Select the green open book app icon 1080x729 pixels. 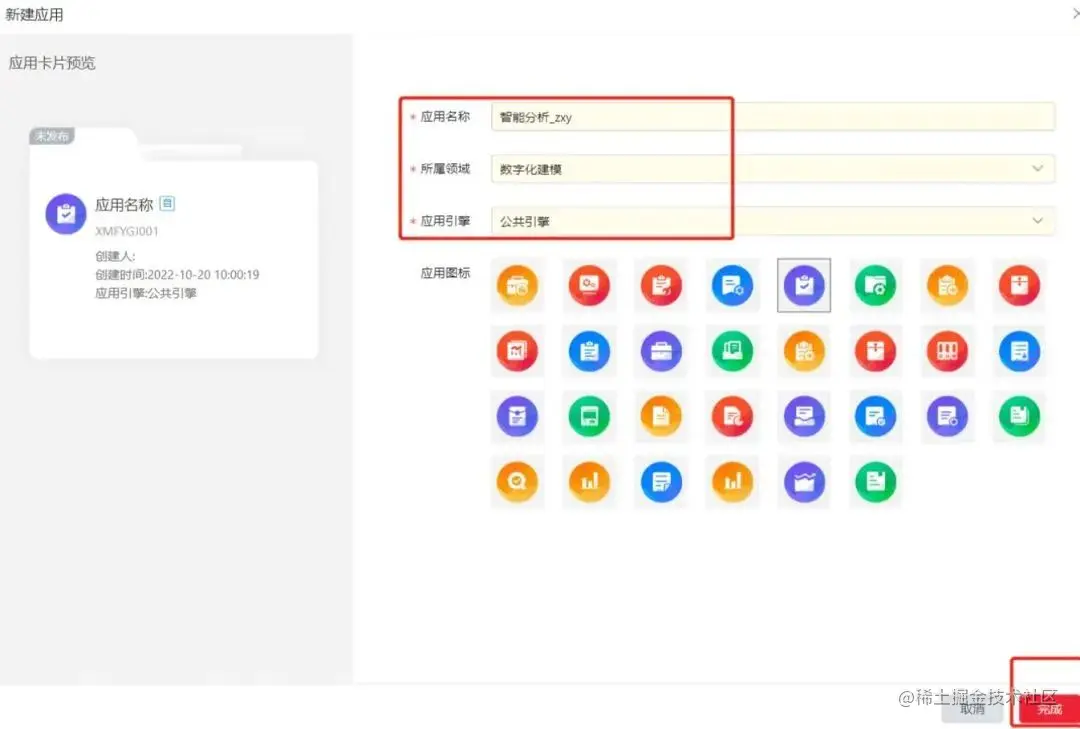(733, 351)
